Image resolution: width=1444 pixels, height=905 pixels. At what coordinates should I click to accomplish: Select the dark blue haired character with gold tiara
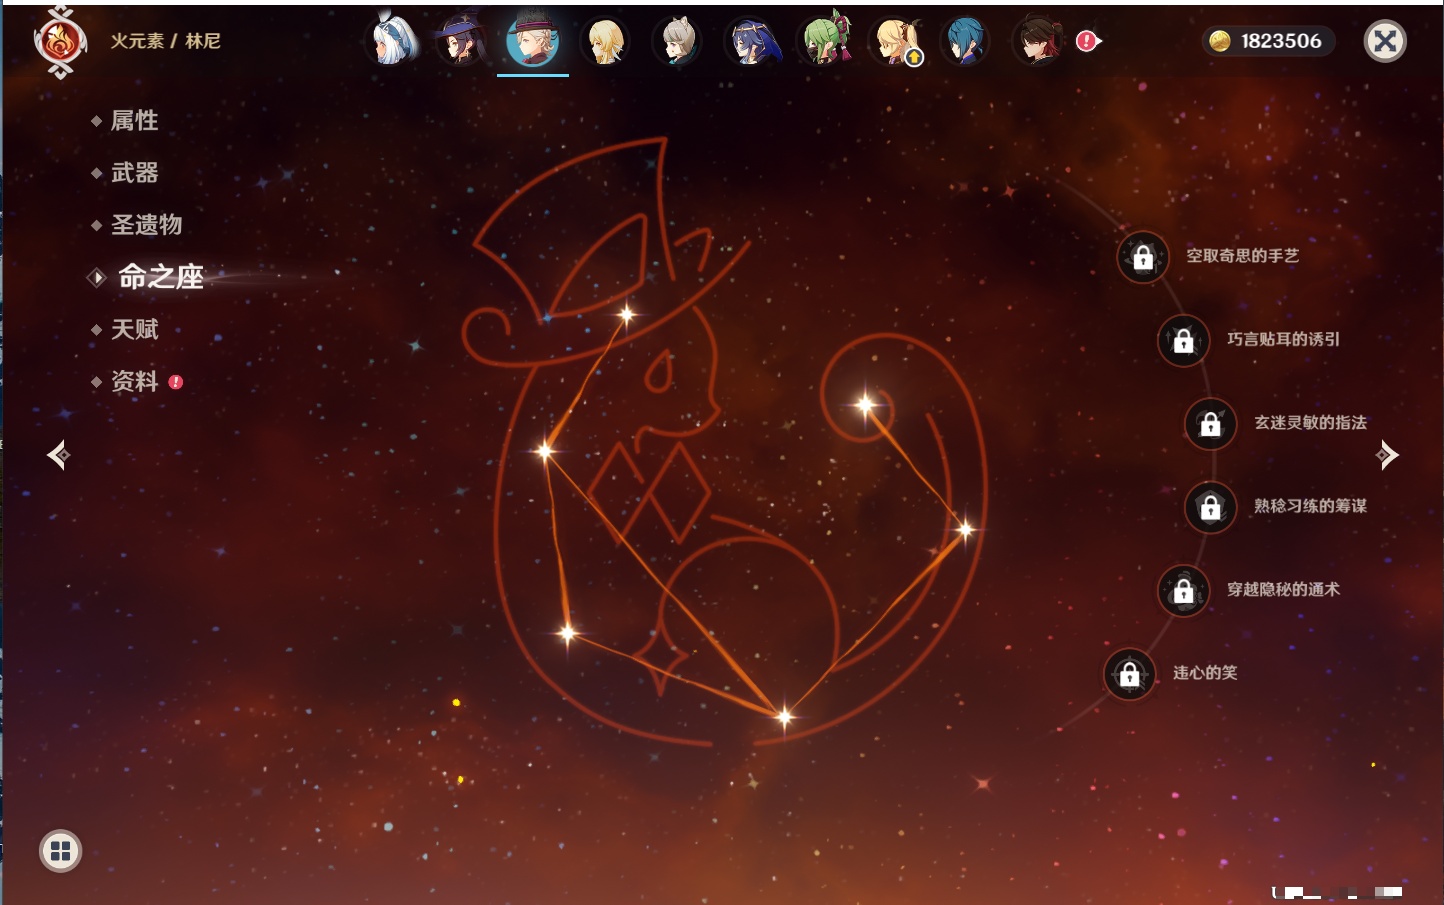click(x=750, y=41)
